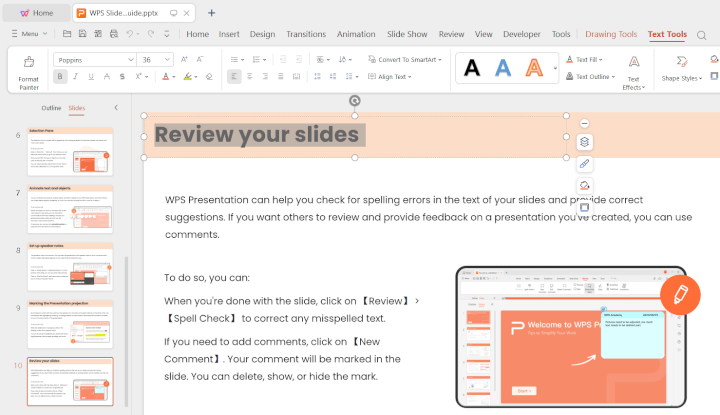The width and height of the screenshot is (720, 415).
Task: Center align the text
Action: [249, 76]
